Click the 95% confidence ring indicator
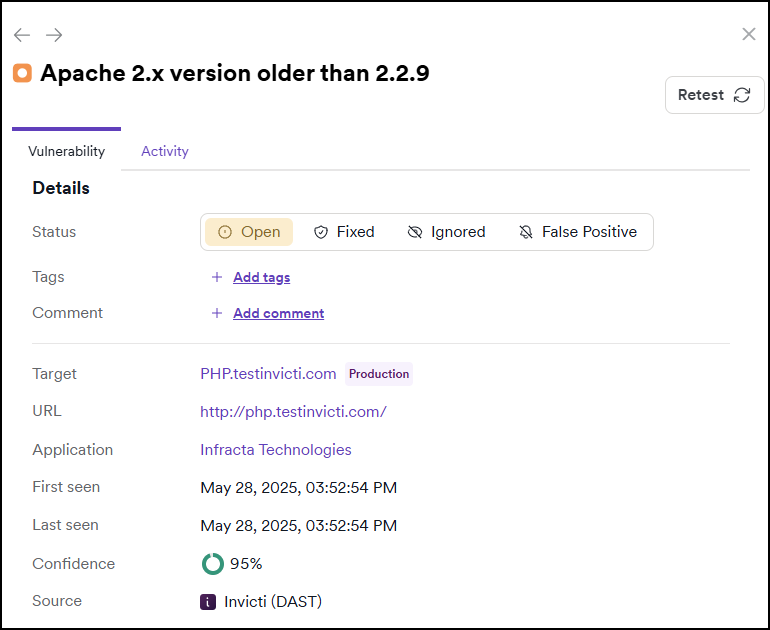This screenshot has height=630, width=770. point(213,564)
